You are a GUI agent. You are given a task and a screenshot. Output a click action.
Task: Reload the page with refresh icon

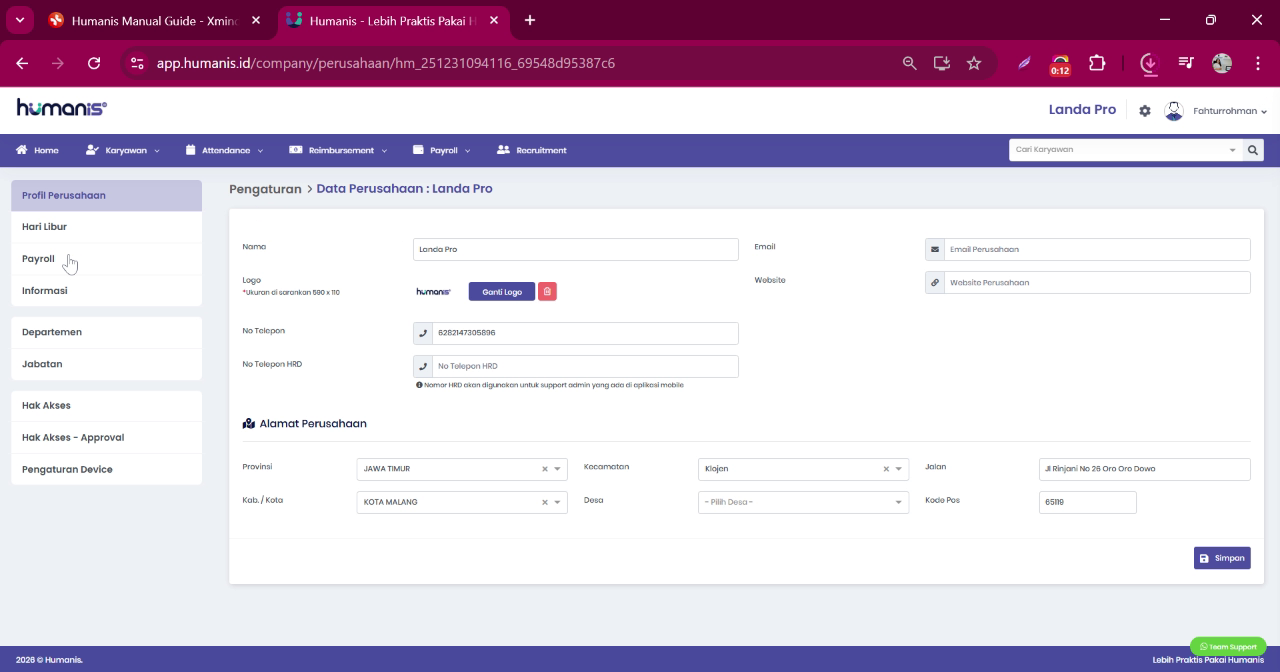(94, 63)
